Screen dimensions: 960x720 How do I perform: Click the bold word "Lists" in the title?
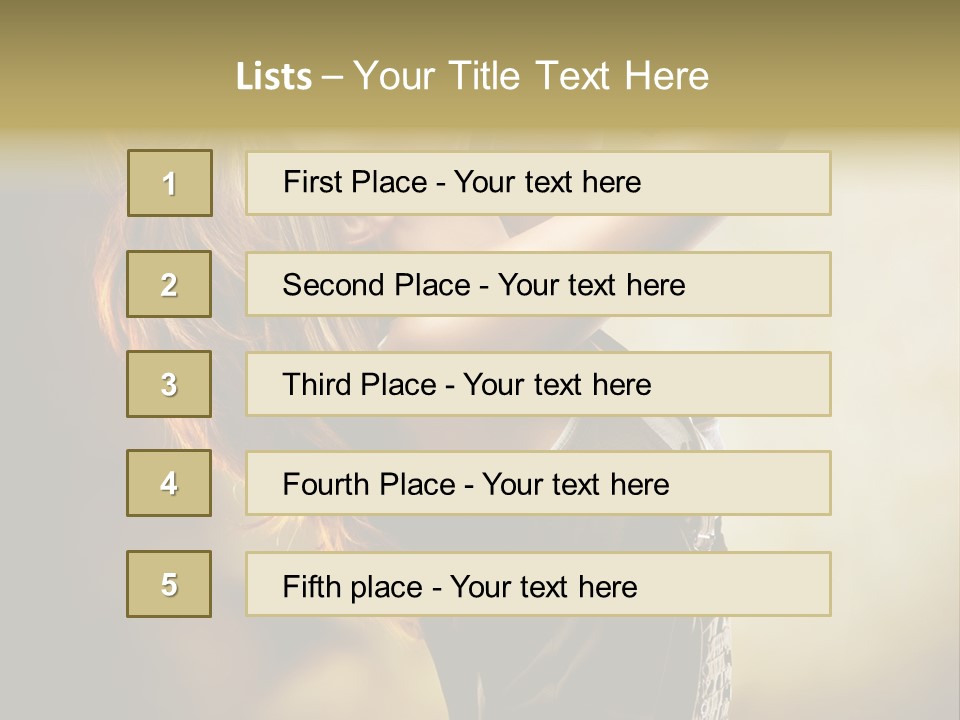tap(274, 76)
